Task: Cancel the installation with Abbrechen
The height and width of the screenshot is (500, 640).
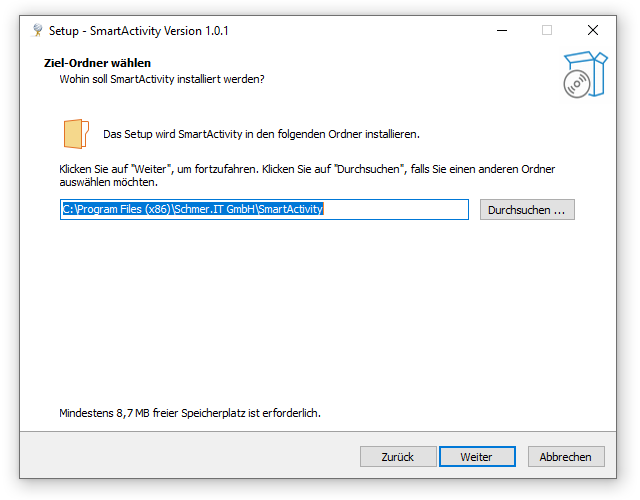Action: (x=566, y=457)
